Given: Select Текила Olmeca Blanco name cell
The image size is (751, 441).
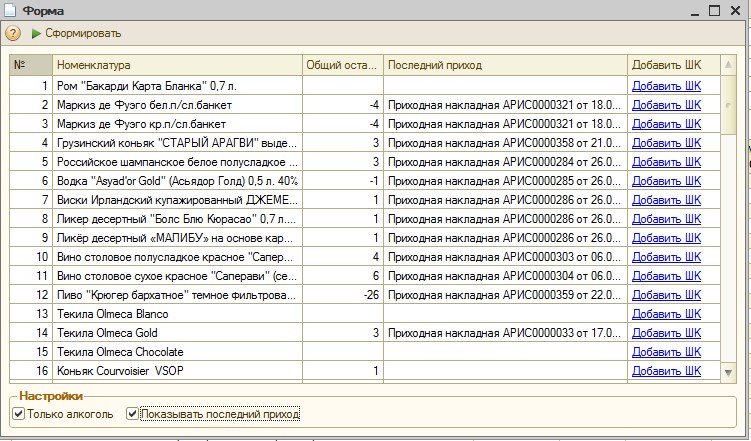Looking at the screenshot, I should tap(177, 314).
